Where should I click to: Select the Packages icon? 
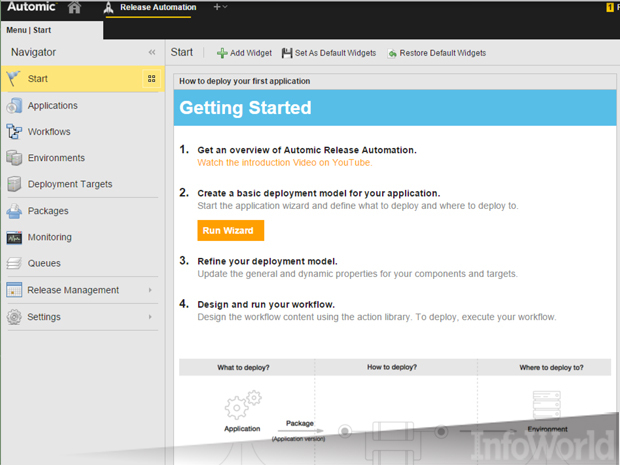click(x=14, y=211)
